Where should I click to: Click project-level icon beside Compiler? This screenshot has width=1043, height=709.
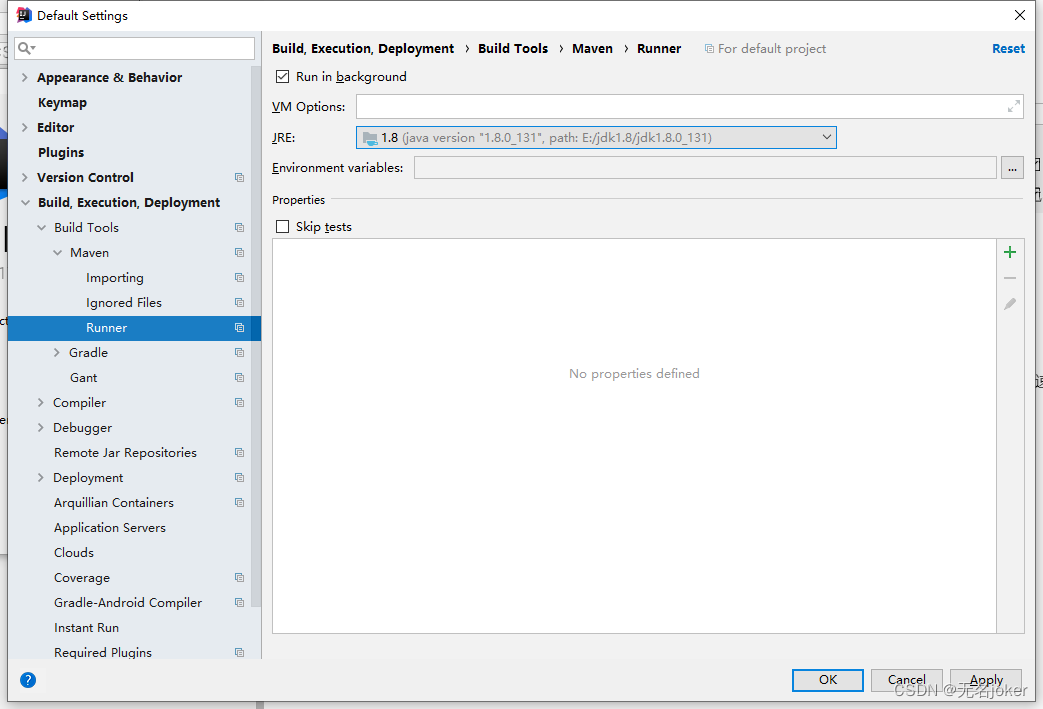tap(239, 402)
